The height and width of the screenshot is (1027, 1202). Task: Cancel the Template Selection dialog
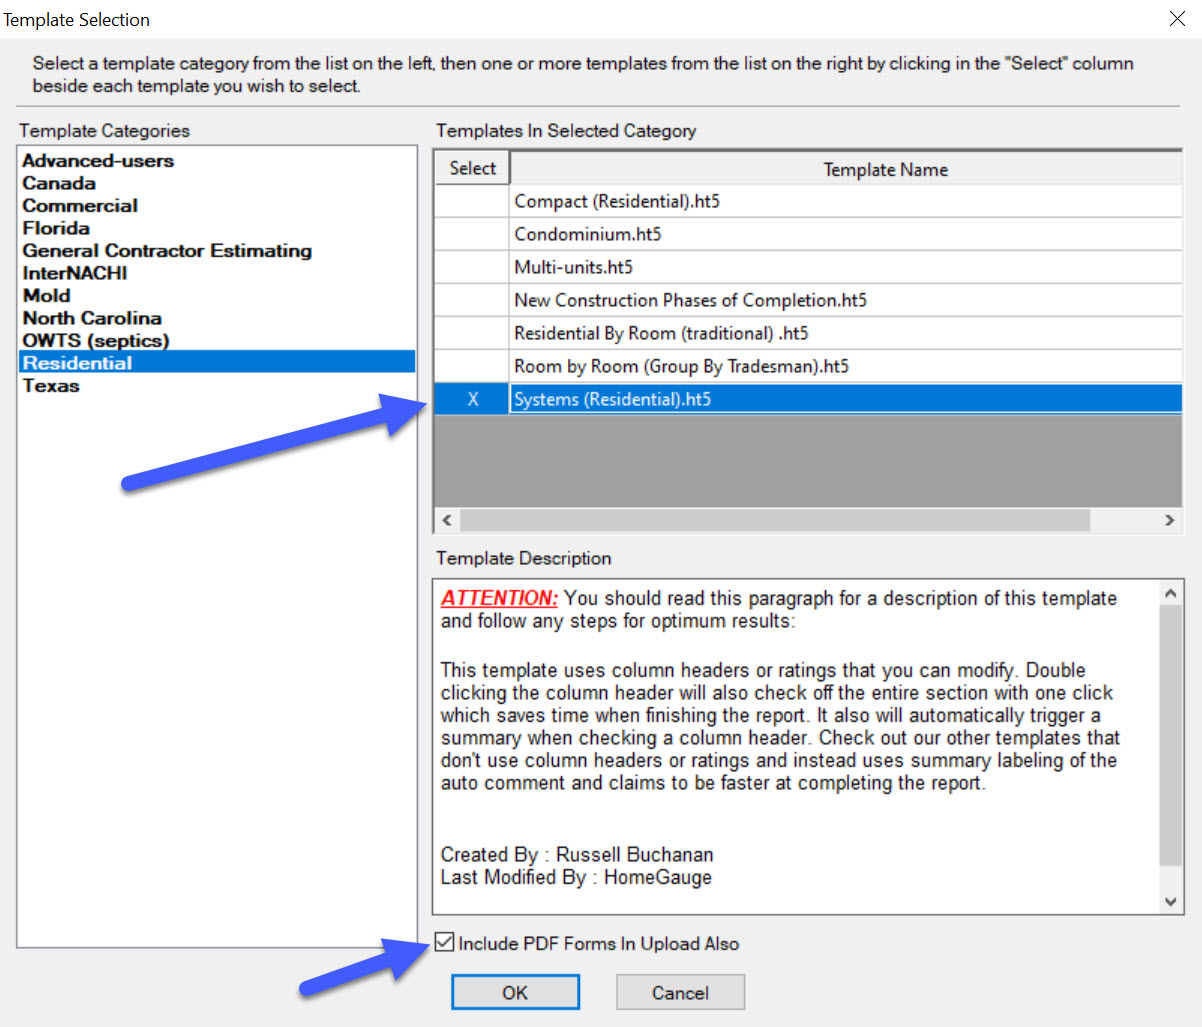click(x=680, y=992)
